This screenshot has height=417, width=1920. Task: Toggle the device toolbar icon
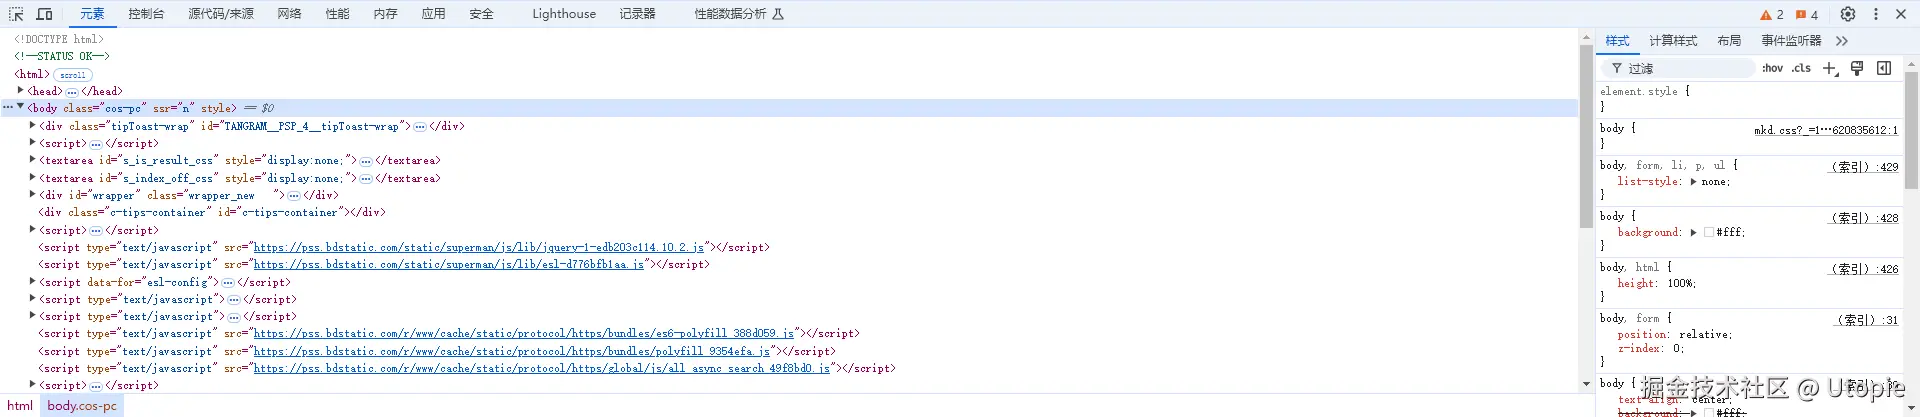(45, 14)
